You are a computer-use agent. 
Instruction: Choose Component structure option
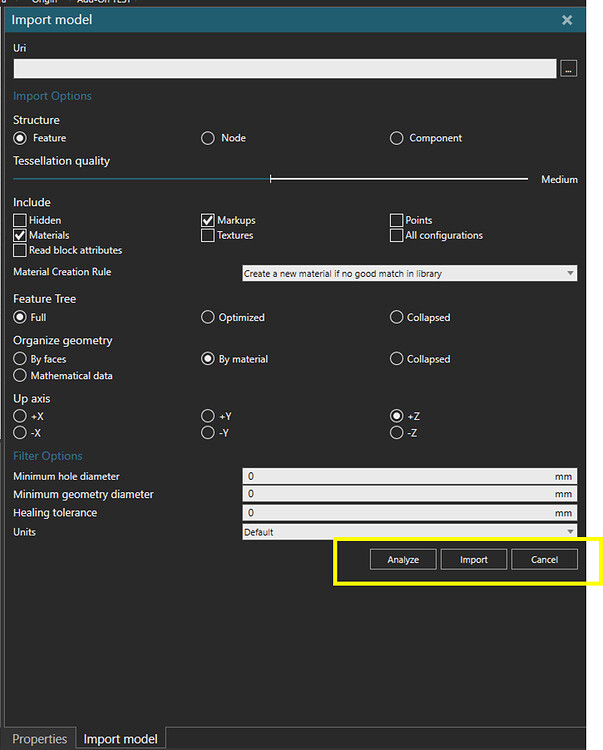point(397,138)
